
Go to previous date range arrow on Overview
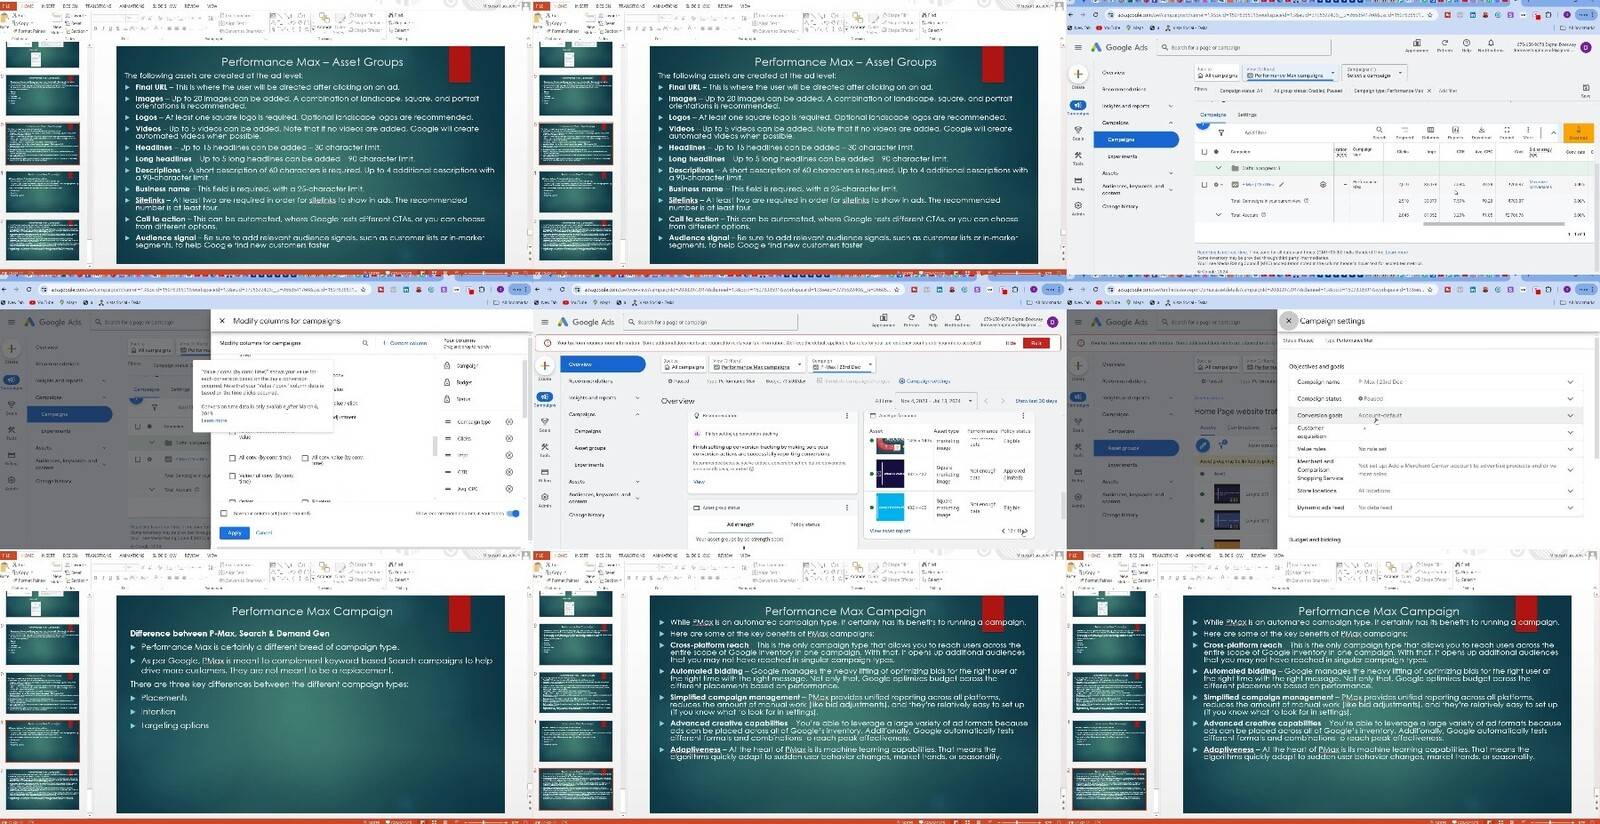coord(986,401)
